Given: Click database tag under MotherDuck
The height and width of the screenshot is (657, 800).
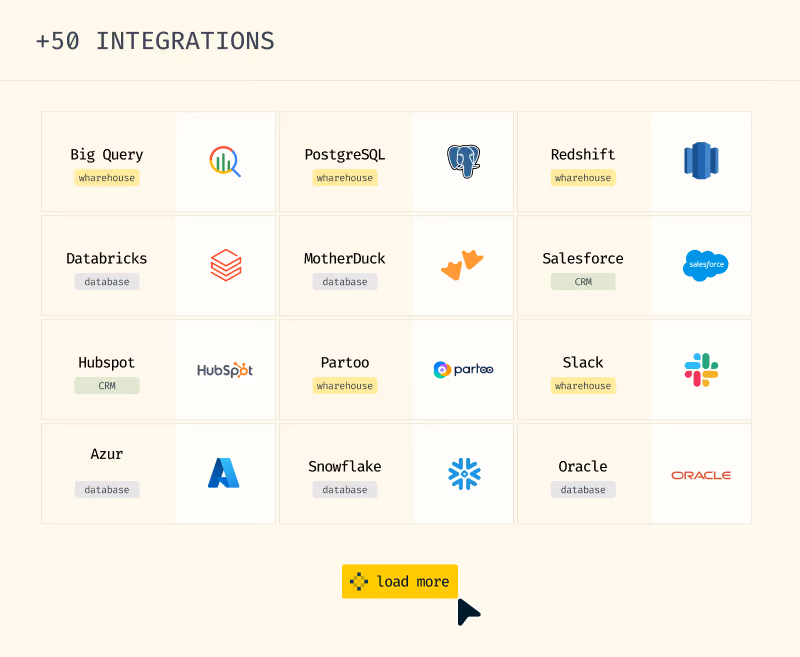Looking at the screenshot, I should tap(345, 282).
